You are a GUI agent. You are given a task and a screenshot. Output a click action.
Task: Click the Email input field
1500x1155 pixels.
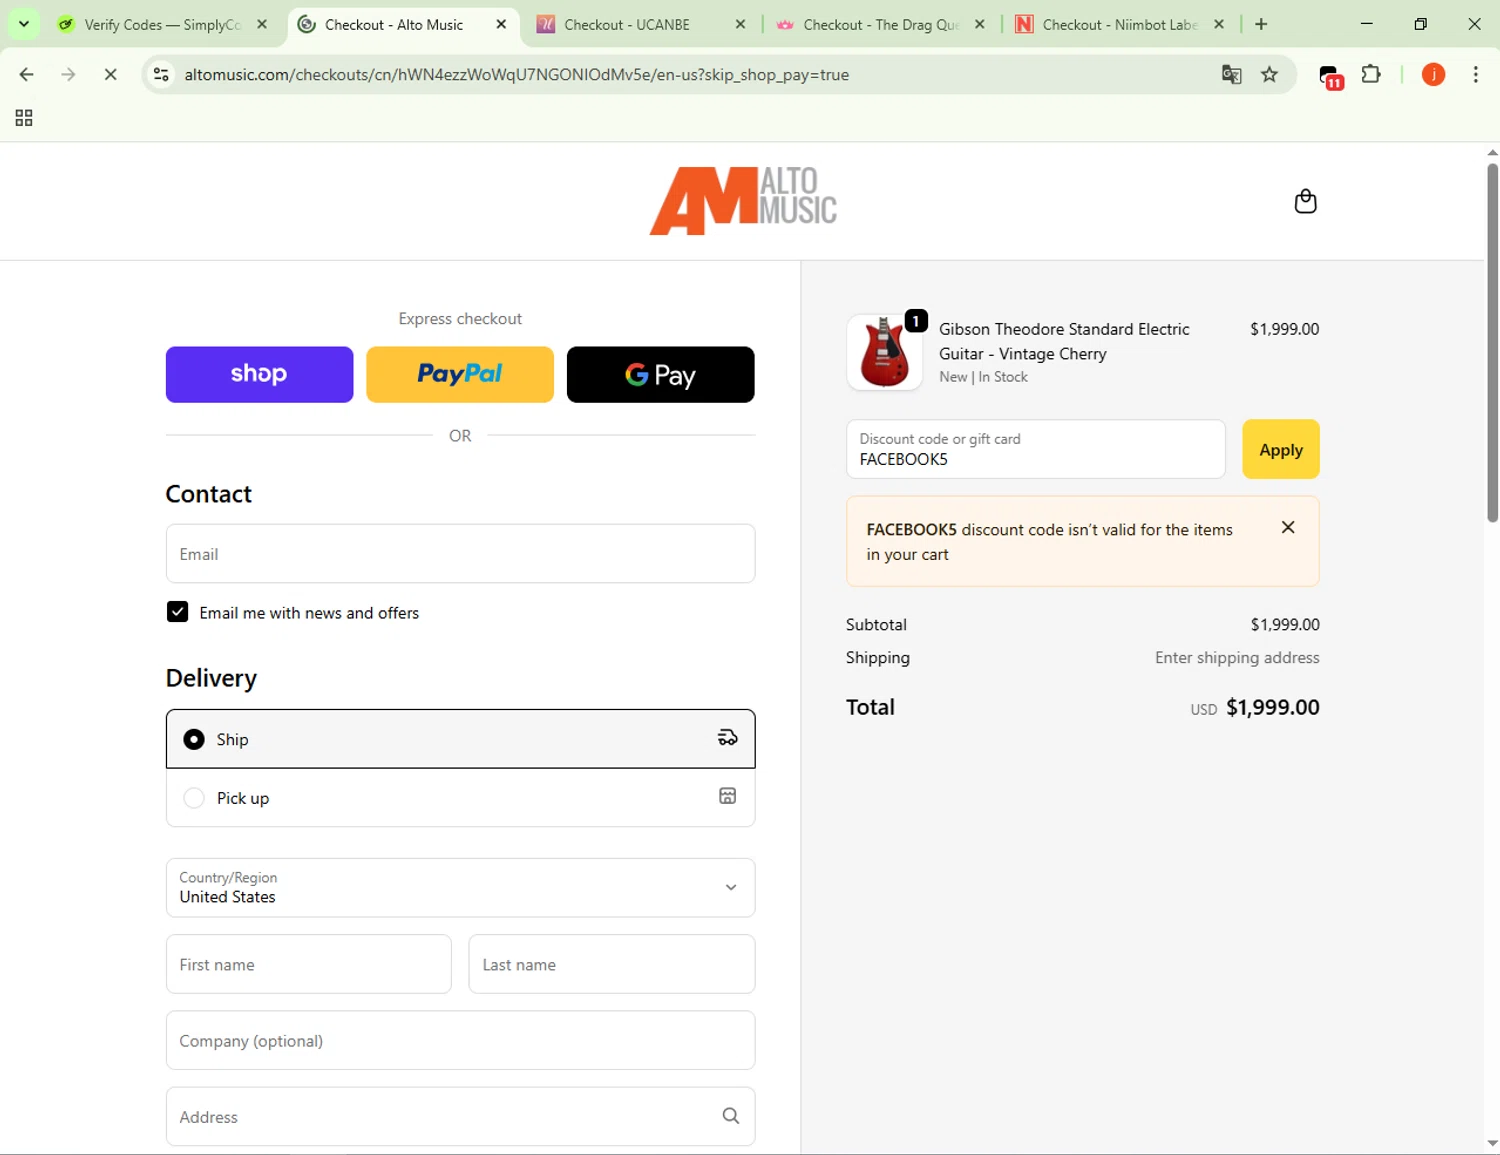460,553
